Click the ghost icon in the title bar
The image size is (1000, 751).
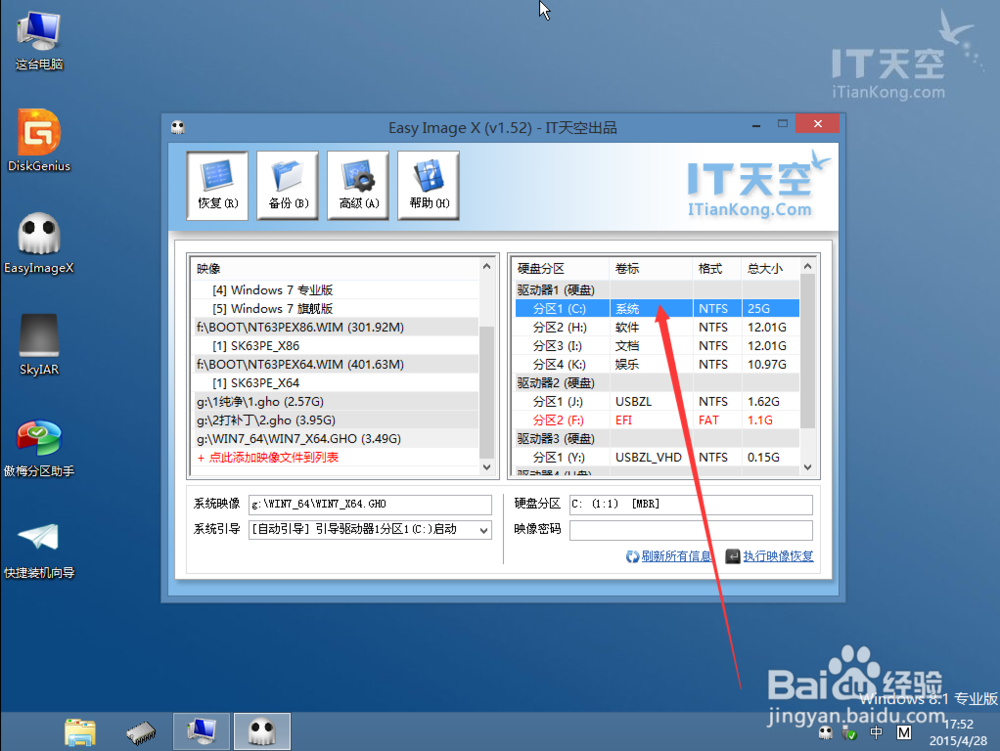(178, 128)
